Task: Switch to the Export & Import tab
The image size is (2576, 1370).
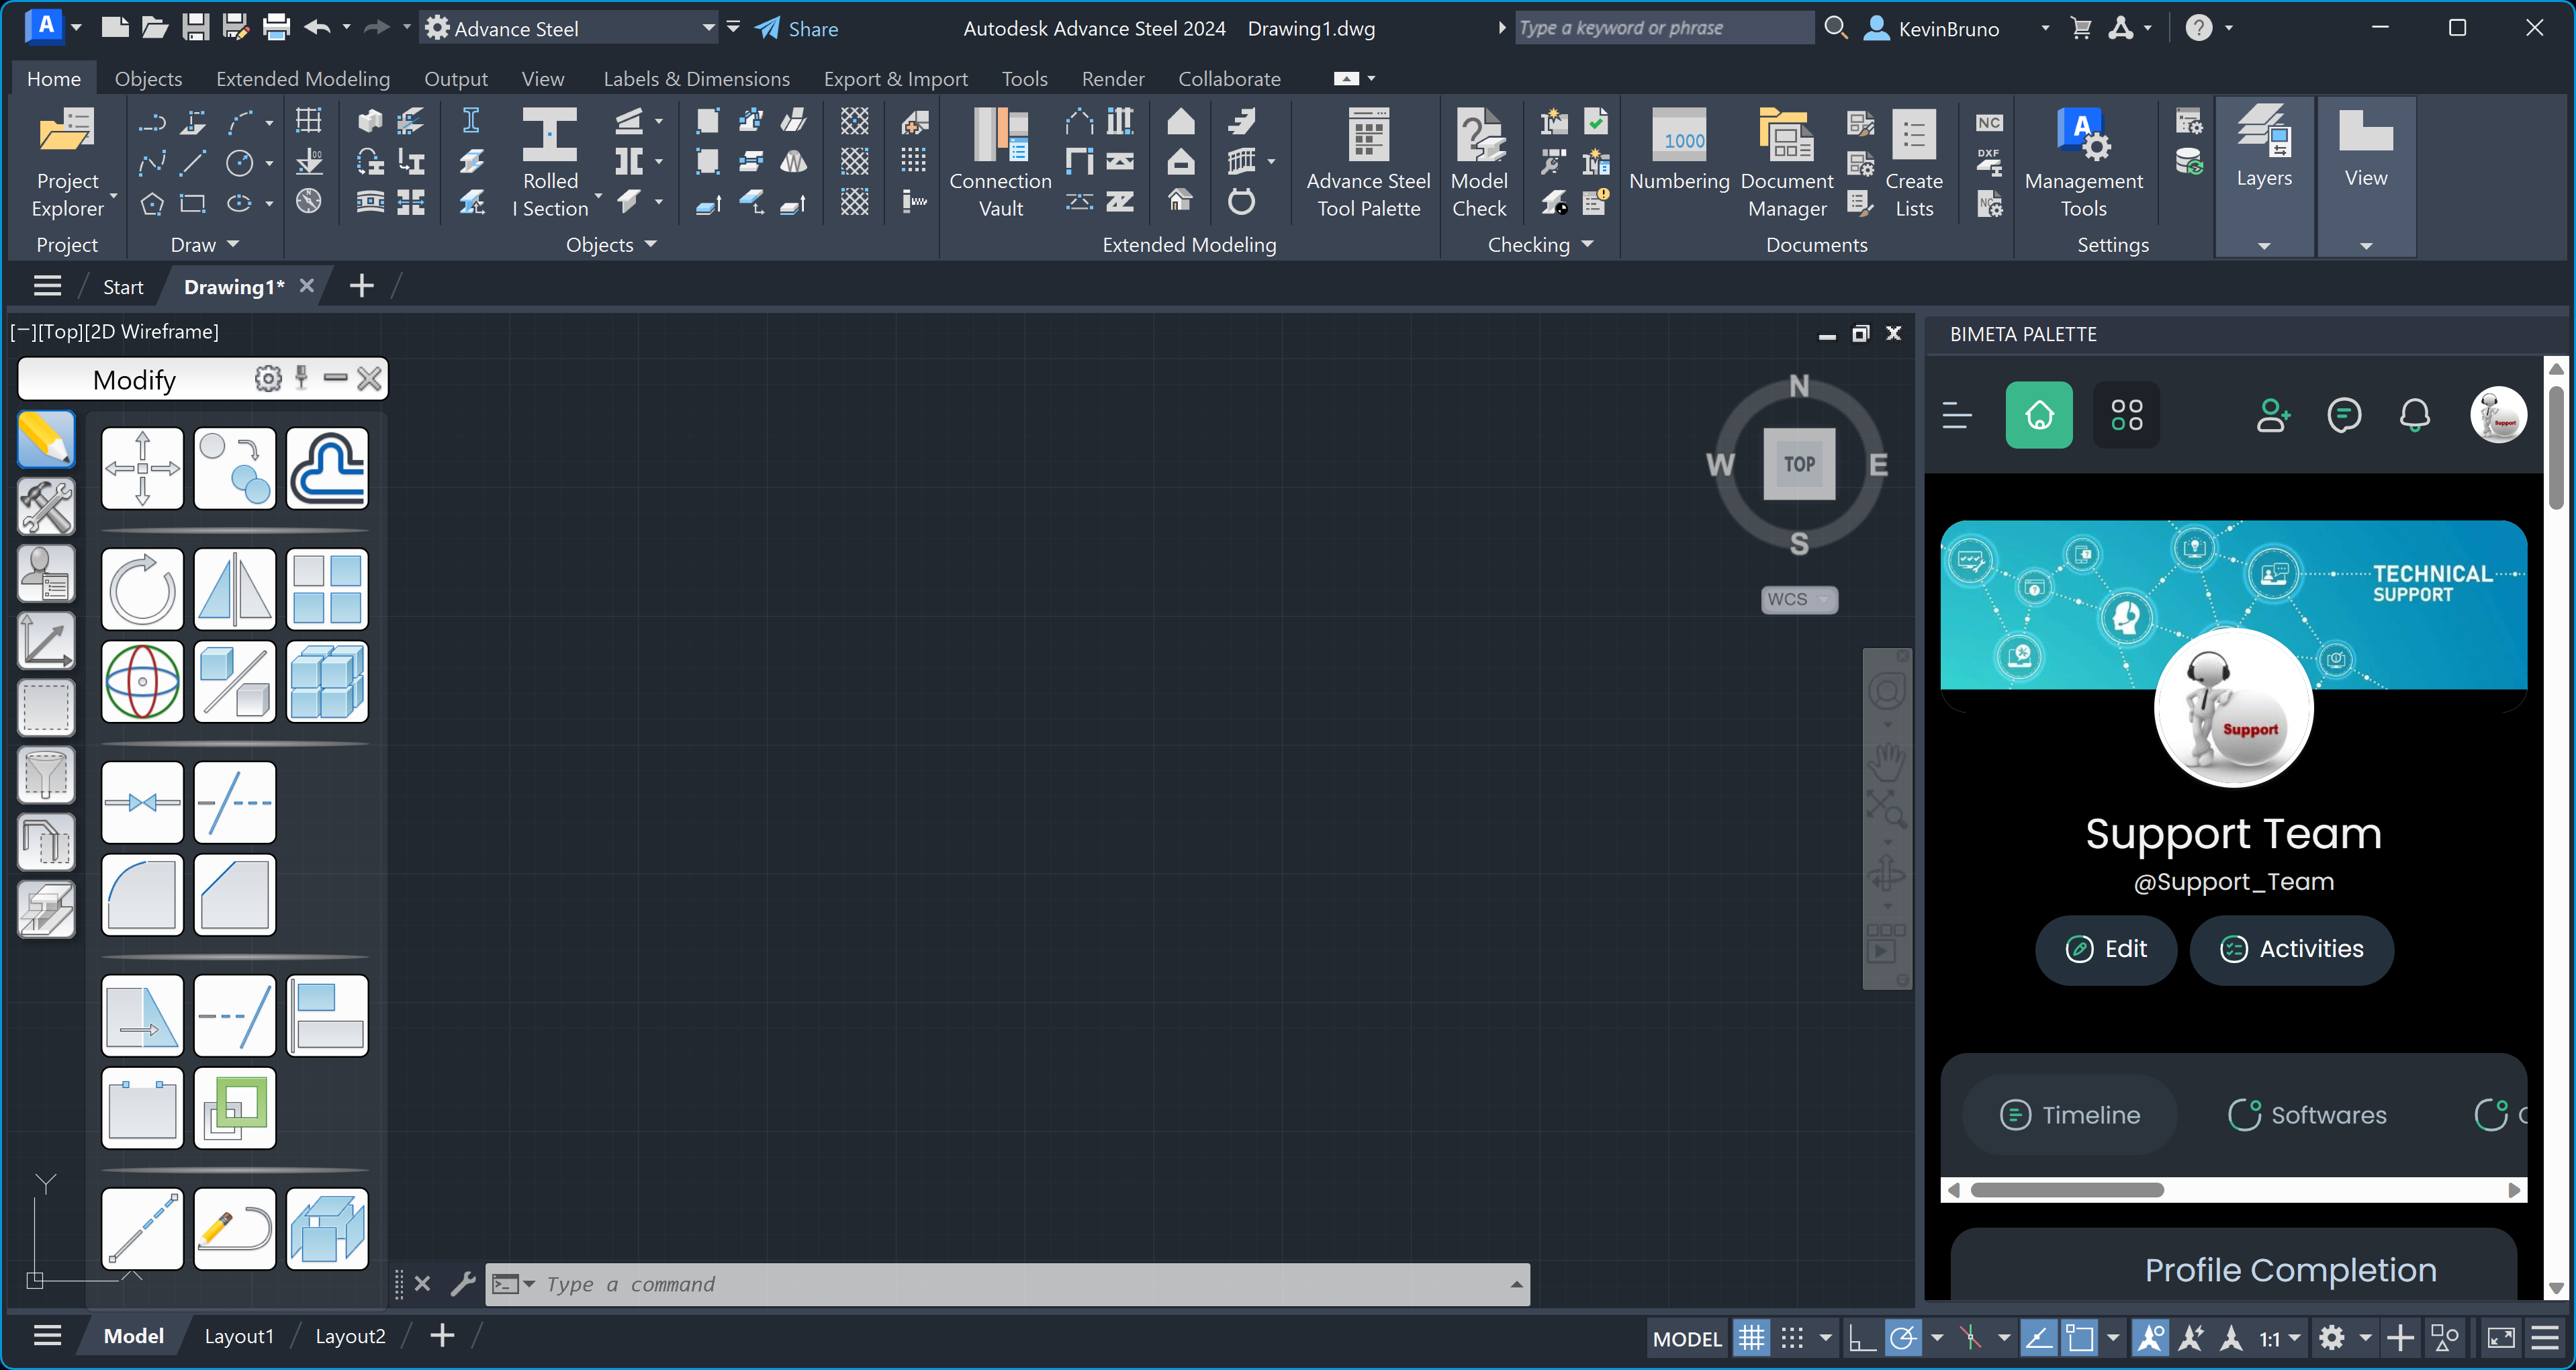Action: click(x=896, y=78)
